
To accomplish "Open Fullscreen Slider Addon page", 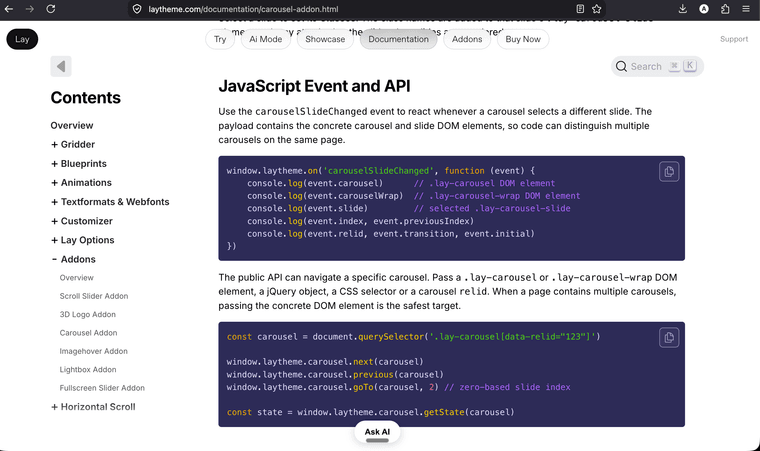I will point(102,388).
